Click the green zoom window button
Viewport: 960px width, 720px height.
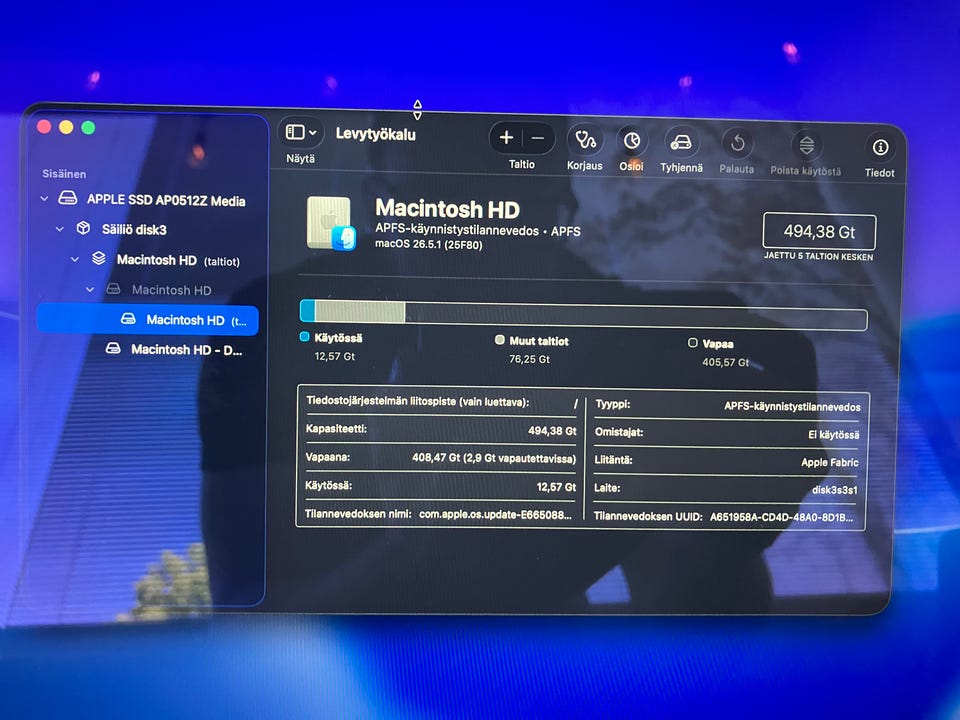point(88,127)
